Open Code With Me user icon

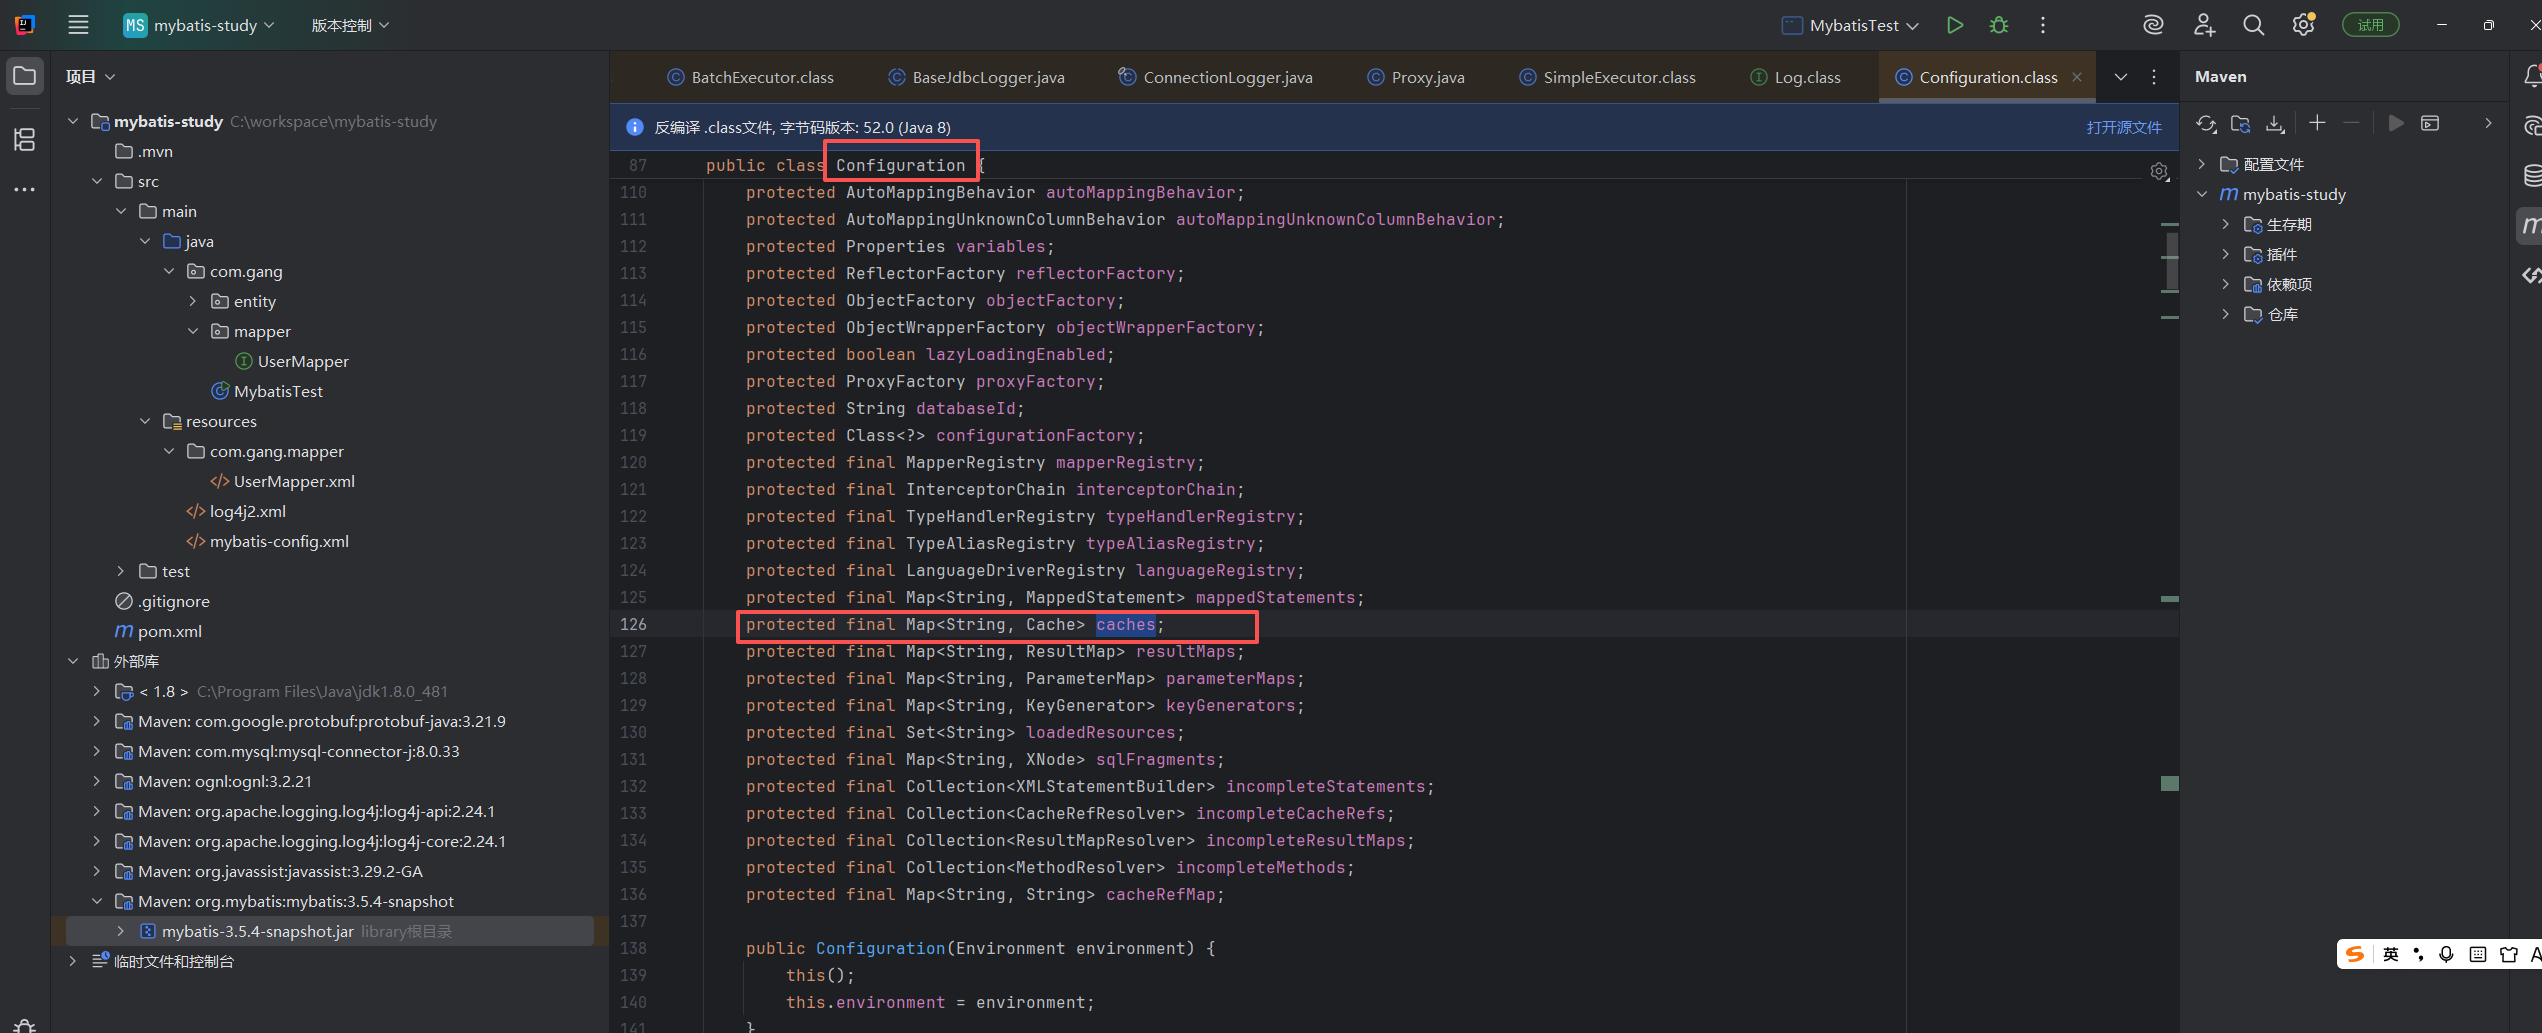click(x=2204, y=25)
